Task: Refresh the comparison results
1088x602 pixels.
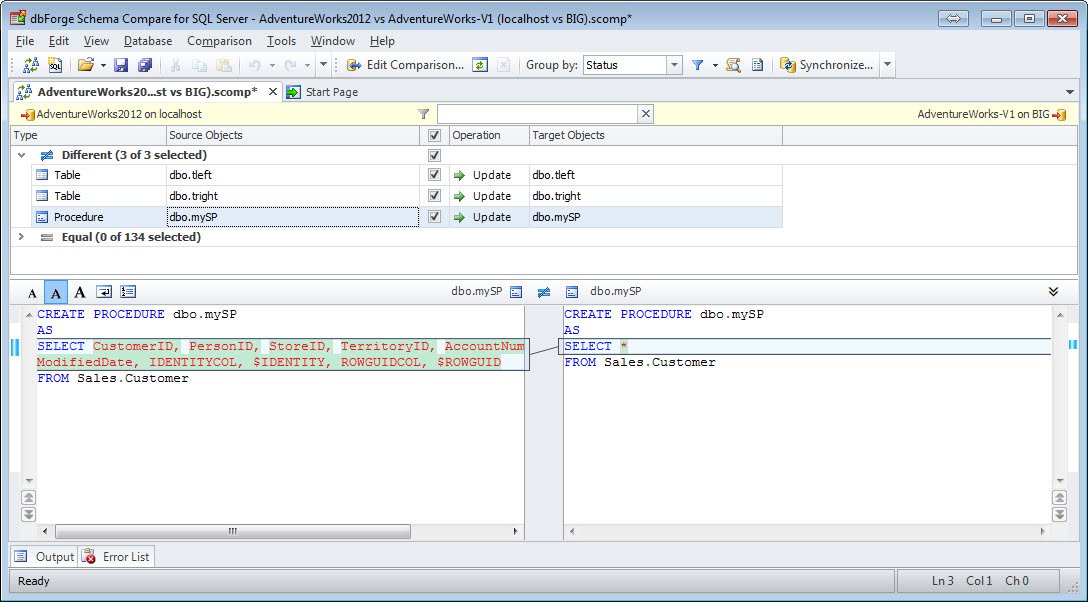Action: click(481, 64)
